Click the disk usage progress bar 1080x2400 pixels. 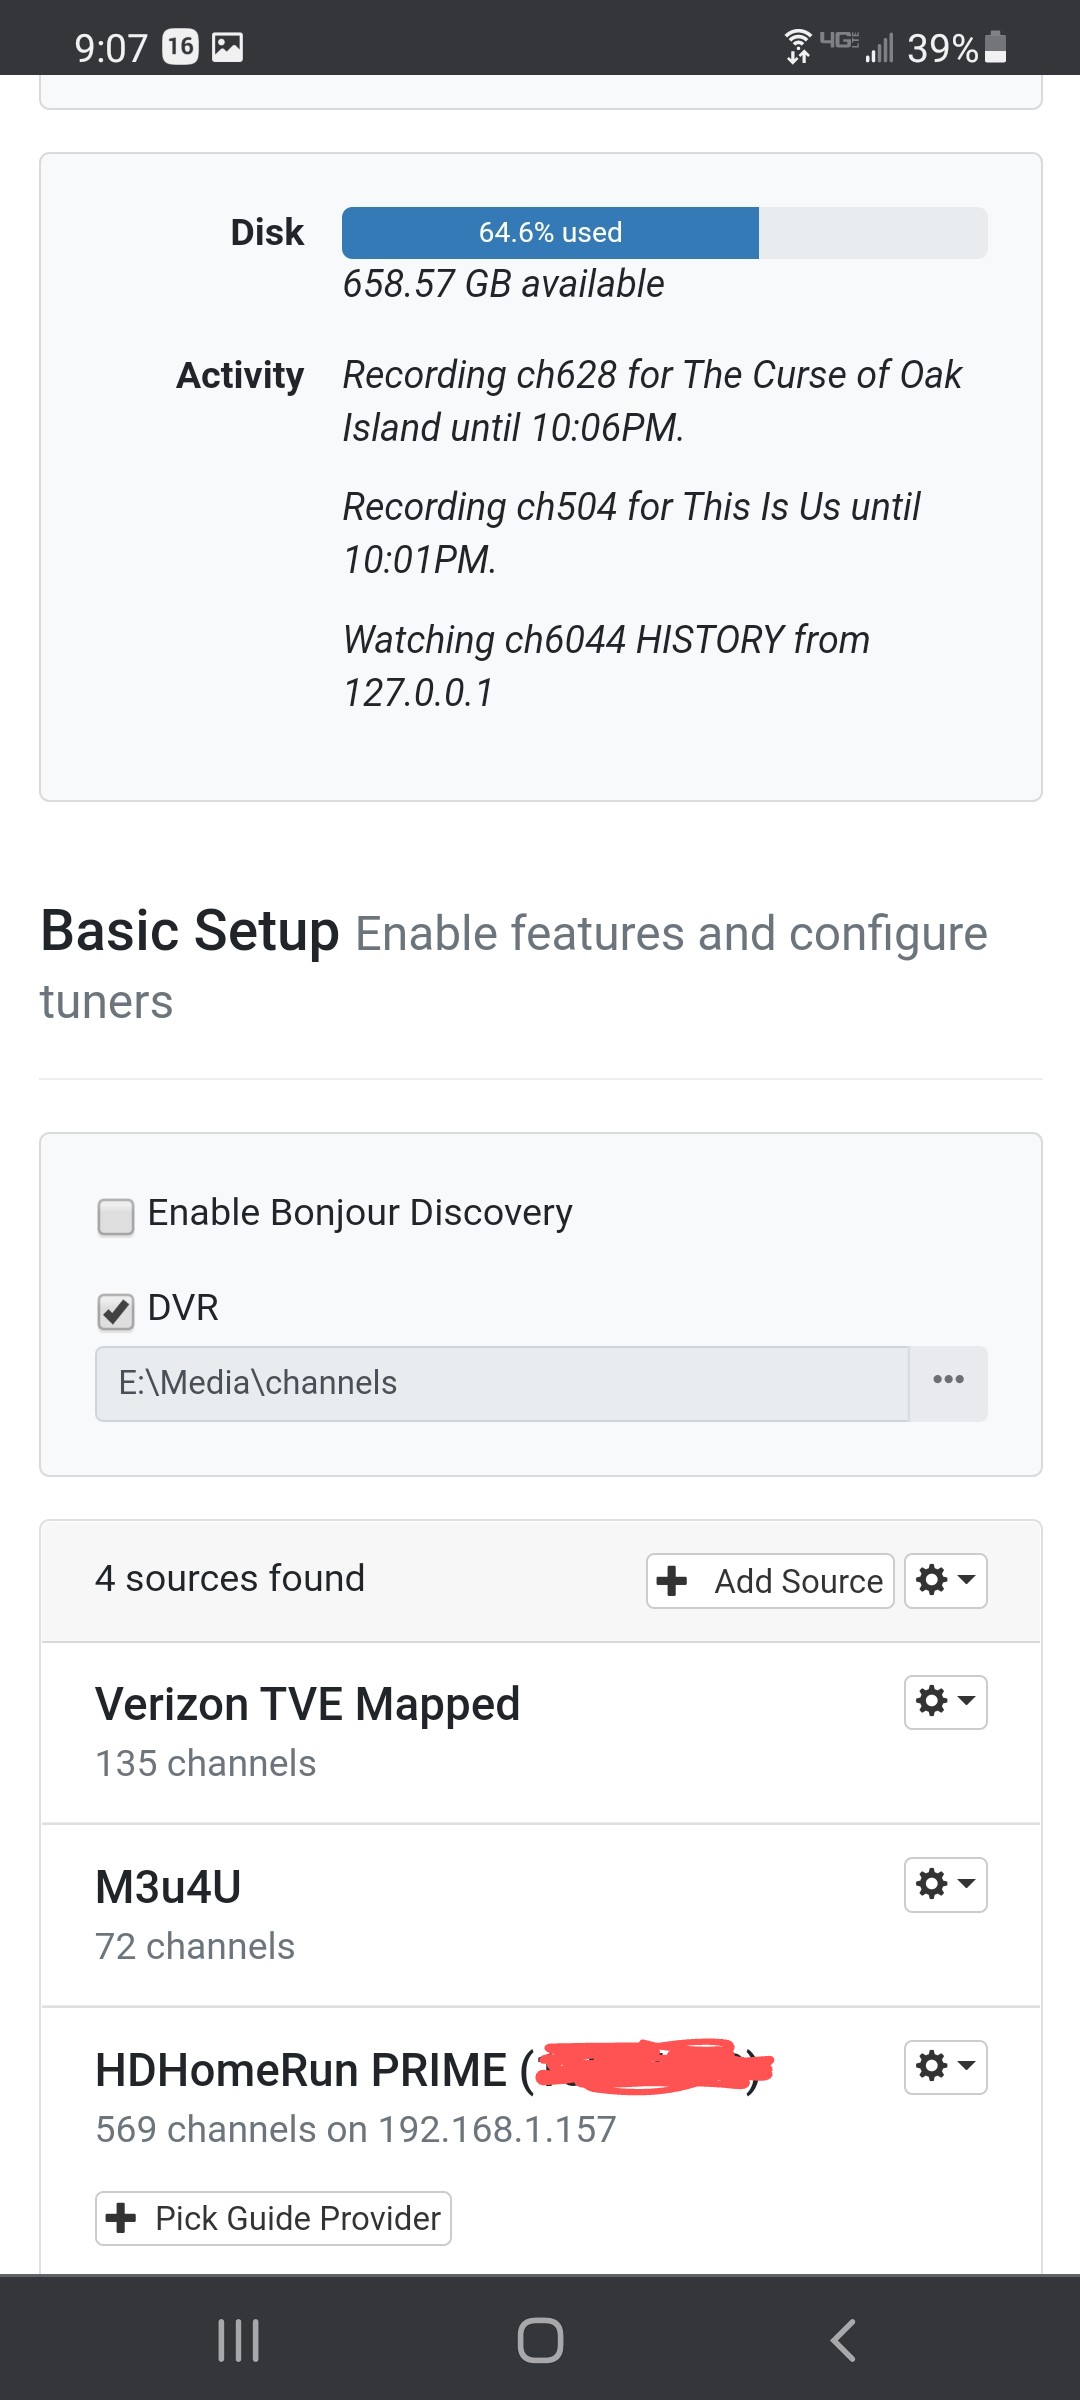click(664, 233)
